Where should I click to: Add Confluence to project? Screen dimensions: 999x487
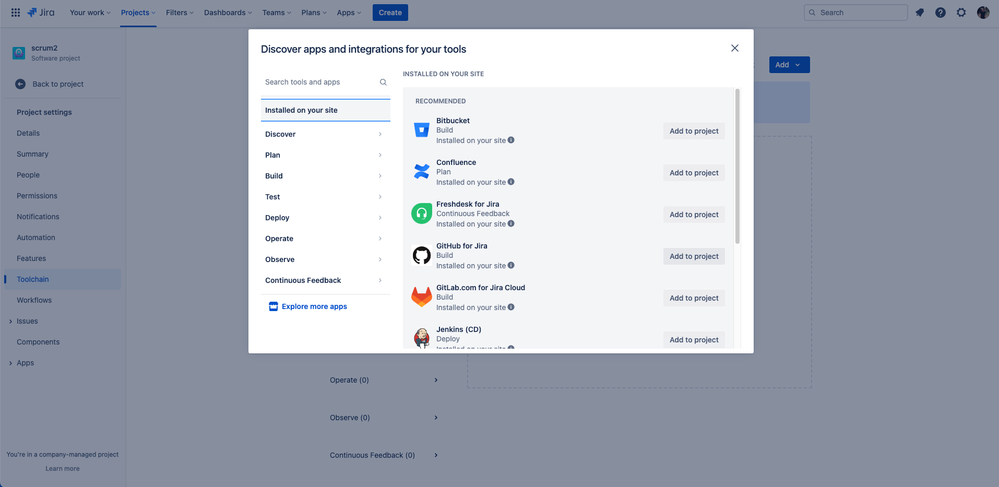pyautogui.click(x=694, y=173)
